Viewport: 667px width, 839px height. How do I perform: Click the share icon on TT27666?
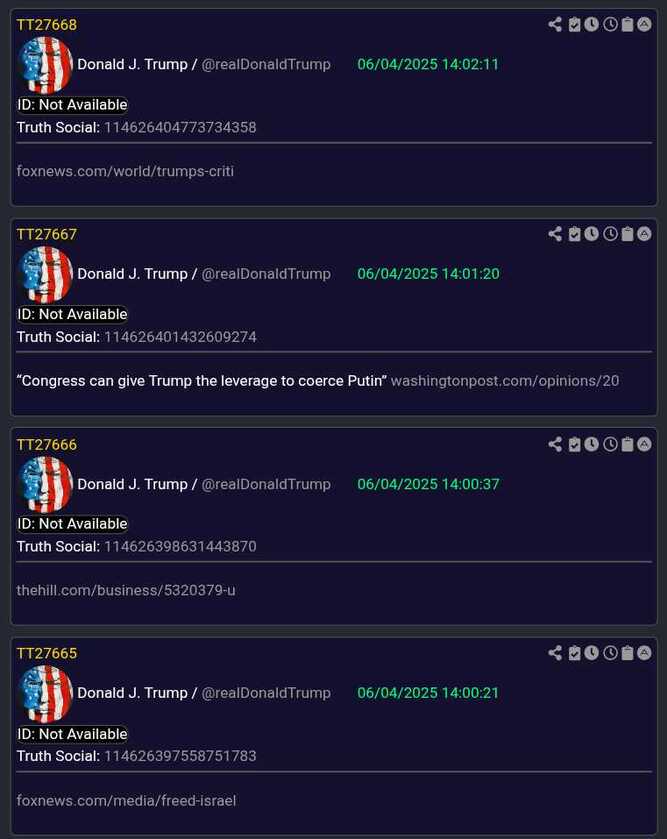point(555,444)
